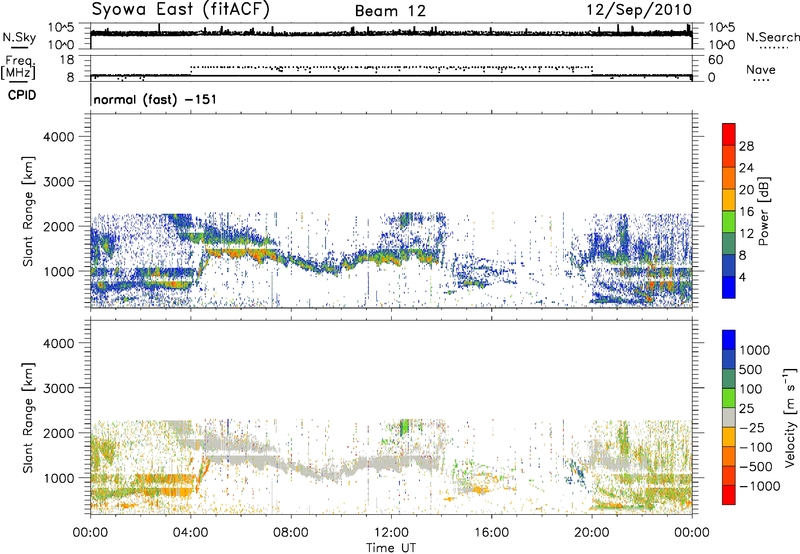Select the gray segment of velocity colorbar
Image resolution: width=800 pixels, height=554 pixels.
(729, 417)
